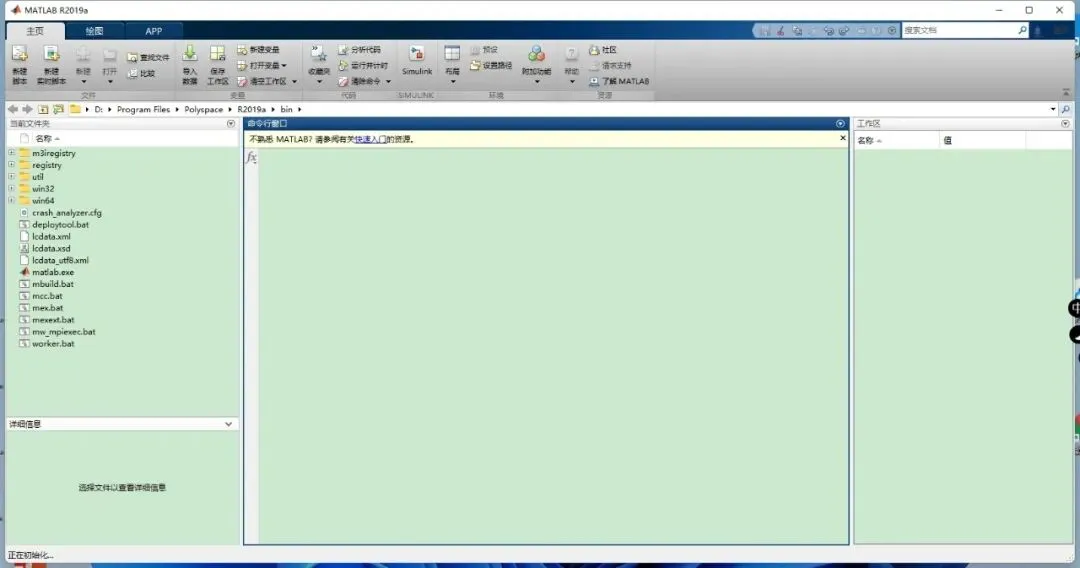Click the 了解 MATLAB (Learn MATLAB) button
Image resolution: width=1080 pixels, height=568 pixels.
click(619, 81)
